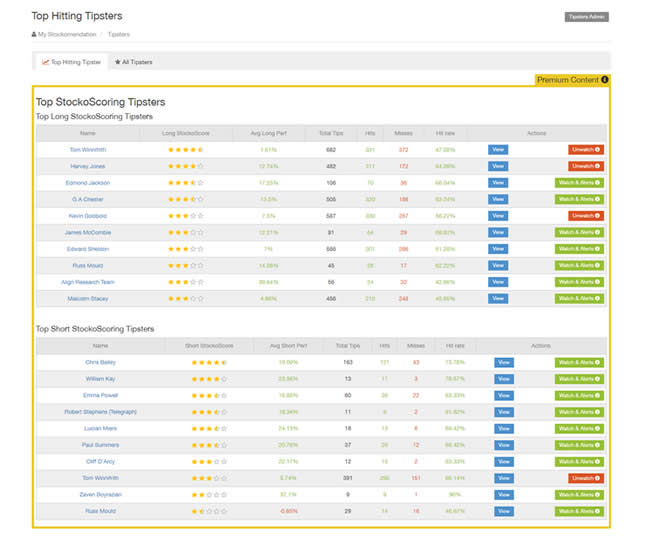Click Zaven Boyrazian's star rating
The width and height of the screenshot is (660, 540).
click(x=209, y=494)
